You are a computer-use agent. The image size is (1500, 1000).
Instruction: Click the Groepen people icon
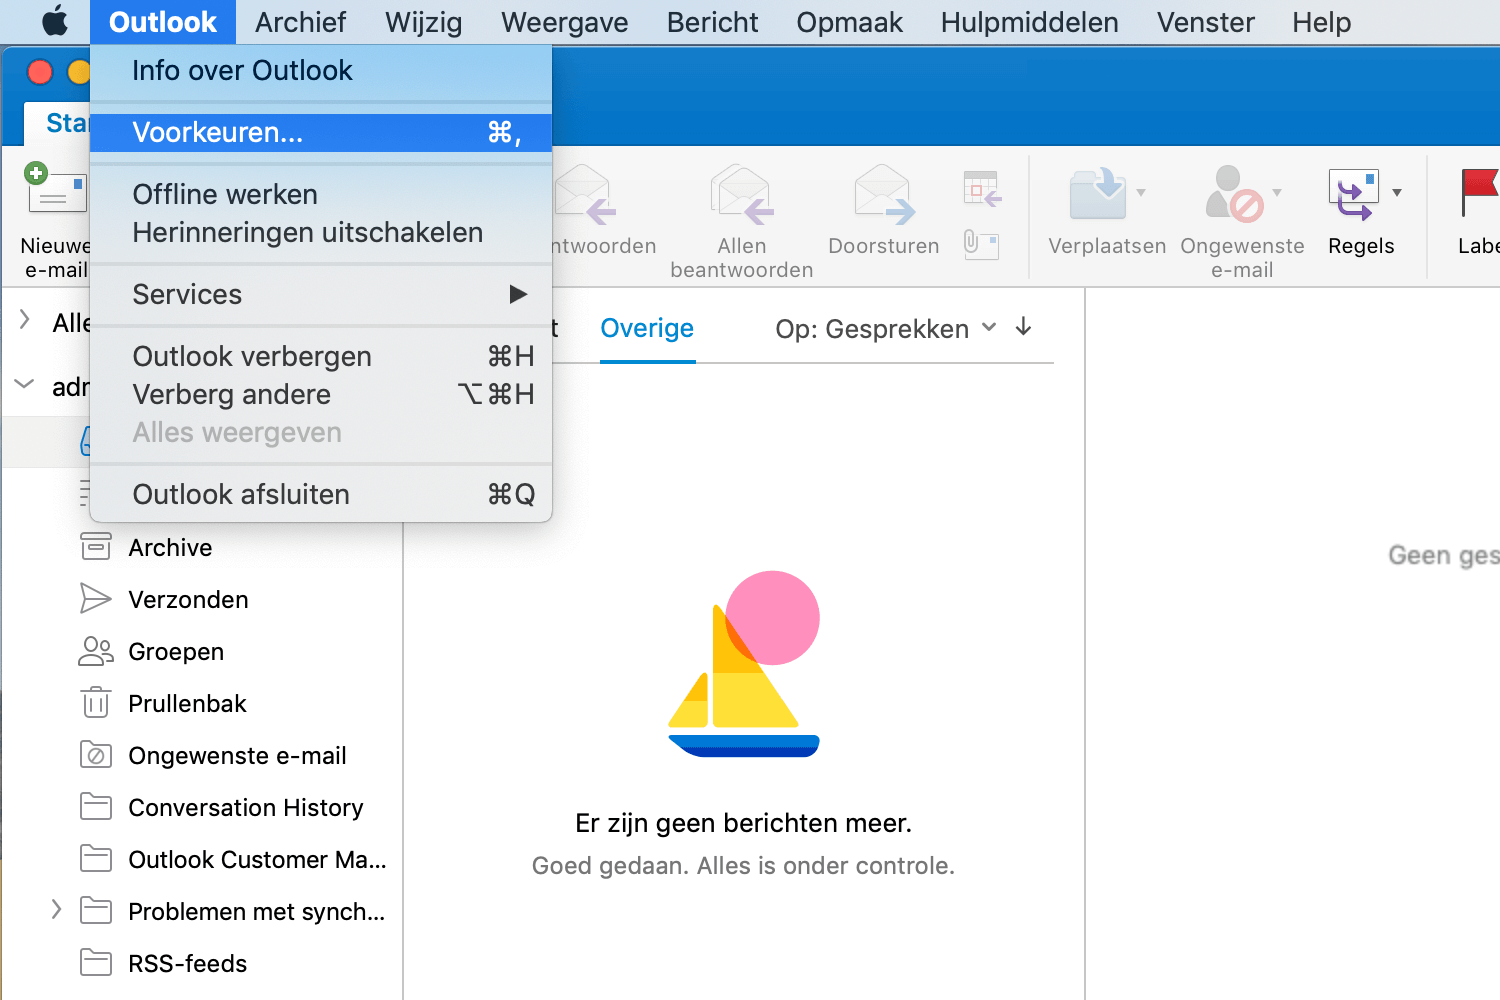click(x=96, y=651)
